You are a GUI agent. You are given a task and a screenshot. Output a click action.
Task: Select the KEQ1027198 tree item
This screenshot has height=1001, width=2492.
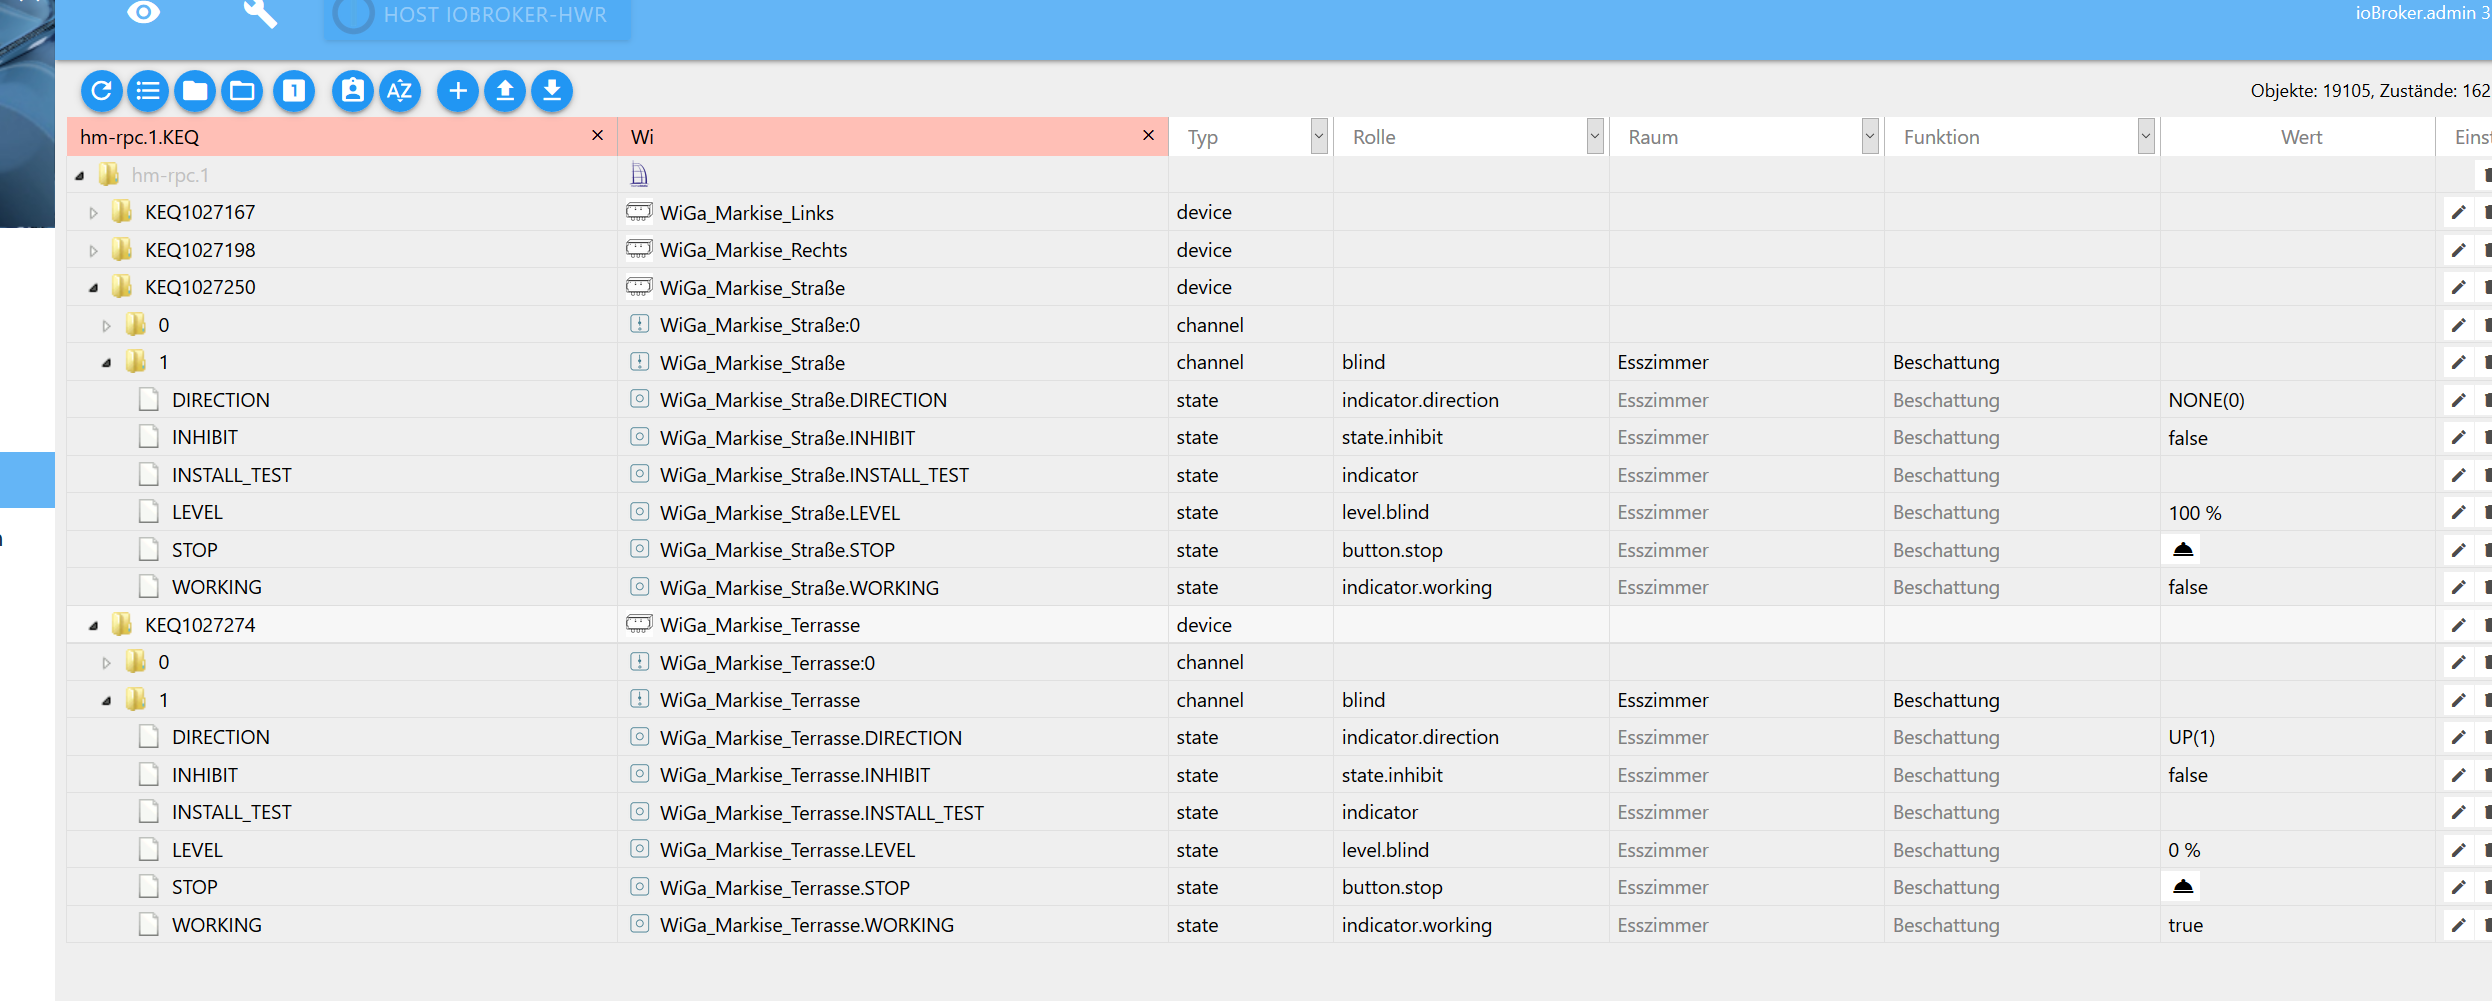pyautogui.click(x=200, y=250)
